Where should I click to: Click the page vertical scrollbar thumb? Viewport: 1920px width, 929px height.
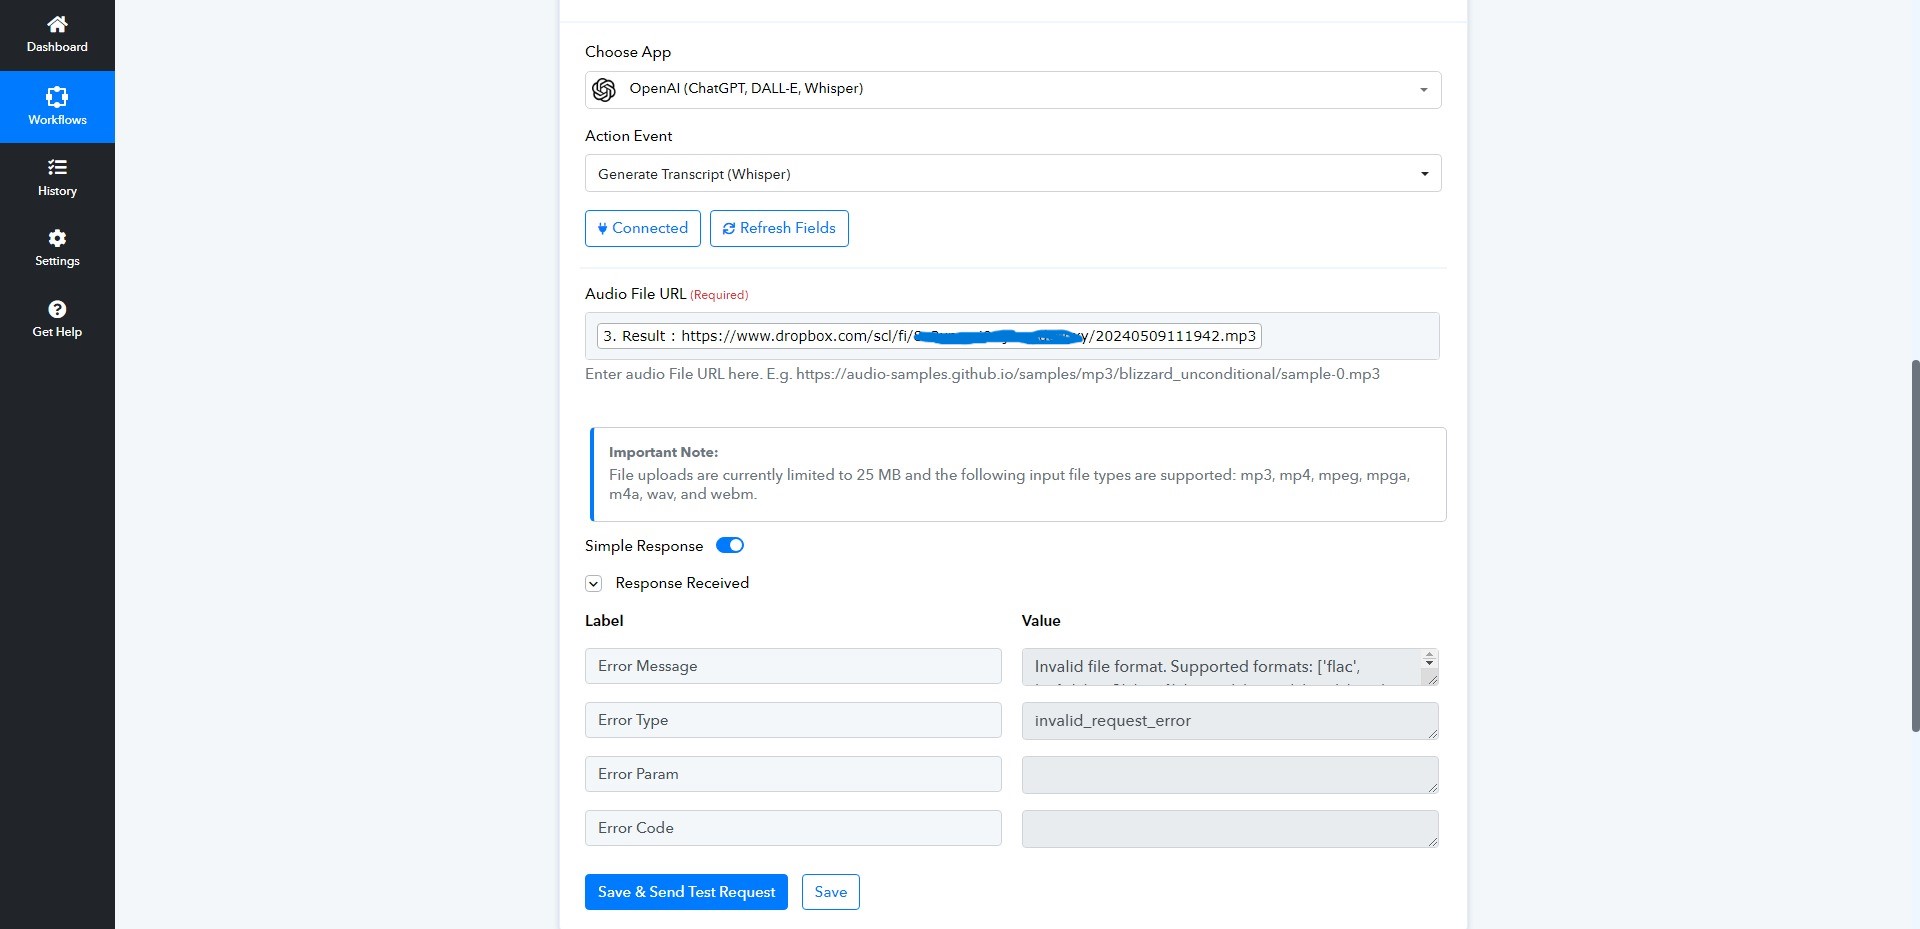coord(1915,546)
